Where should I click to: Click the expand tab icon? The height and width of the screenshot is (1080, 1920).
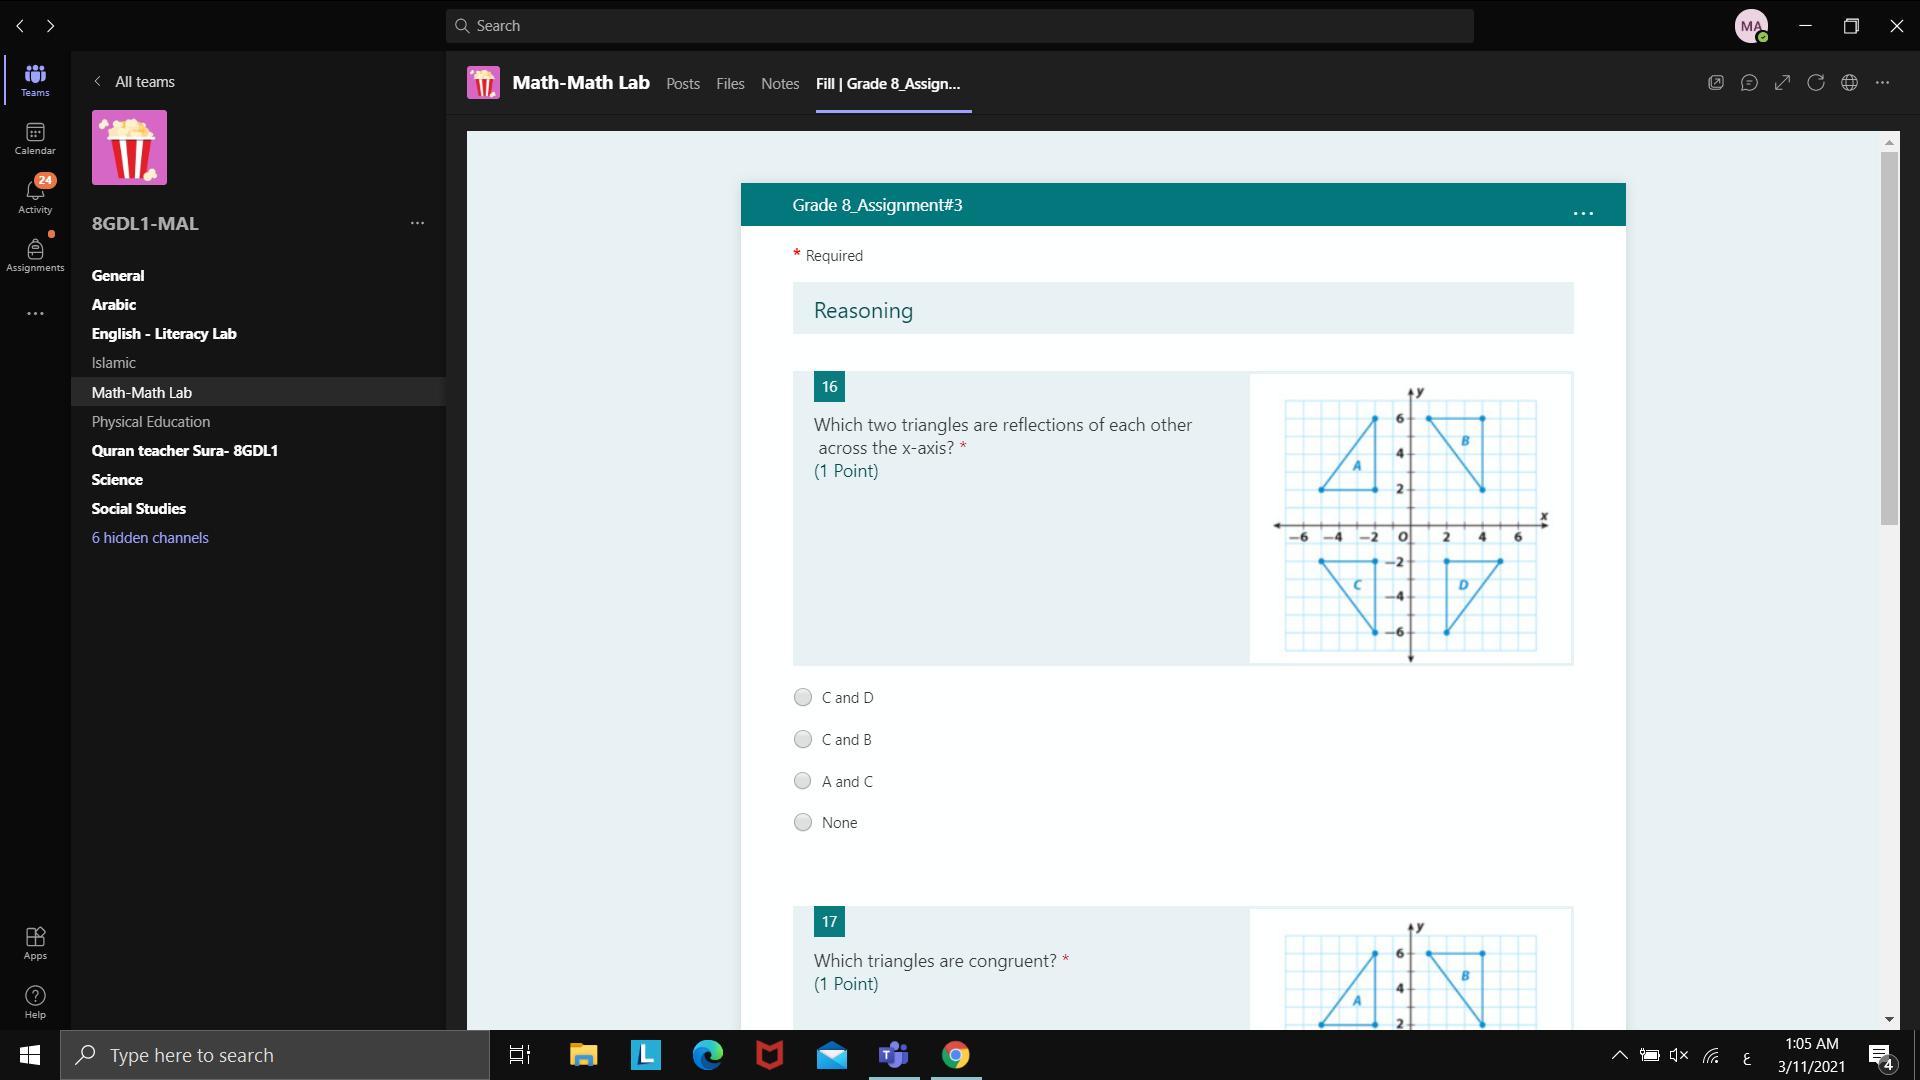click(x=1782, y=83)
